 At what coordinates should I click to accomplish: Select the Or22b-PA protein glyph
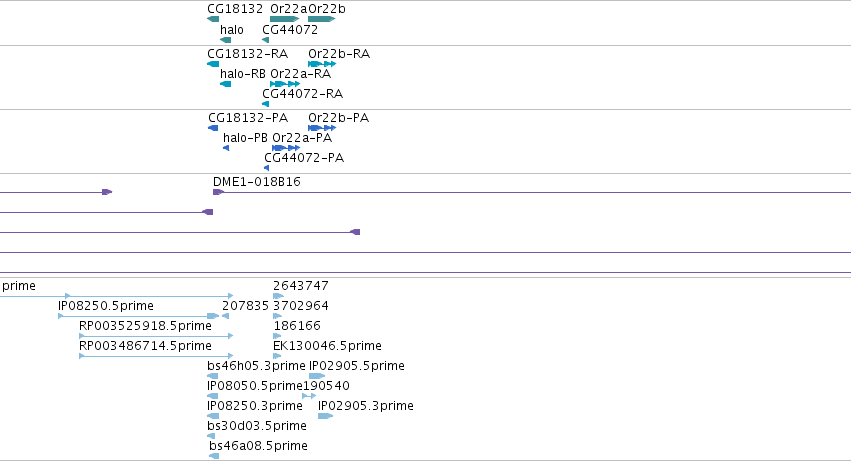coord(322,128)
